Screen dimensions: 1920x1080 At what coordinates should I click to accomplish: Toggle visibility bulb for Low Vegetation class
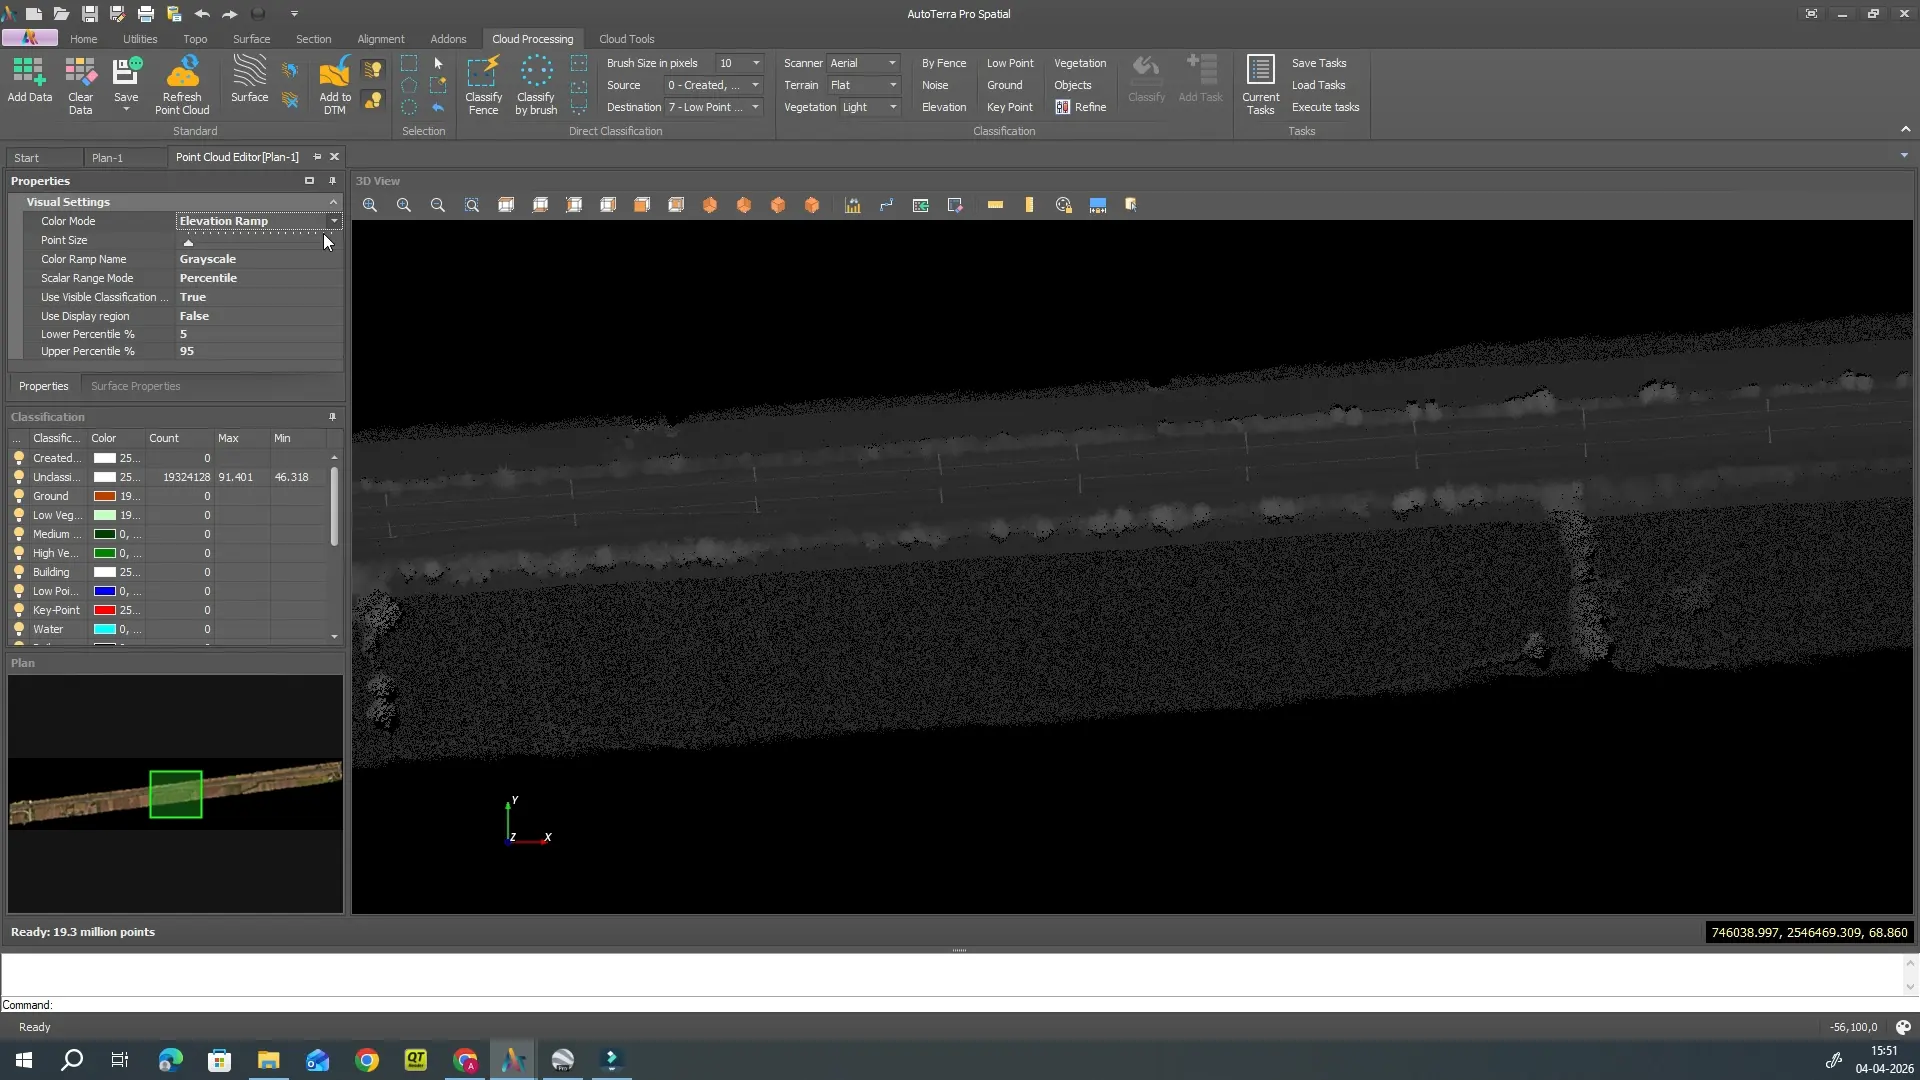click(18, 515)
